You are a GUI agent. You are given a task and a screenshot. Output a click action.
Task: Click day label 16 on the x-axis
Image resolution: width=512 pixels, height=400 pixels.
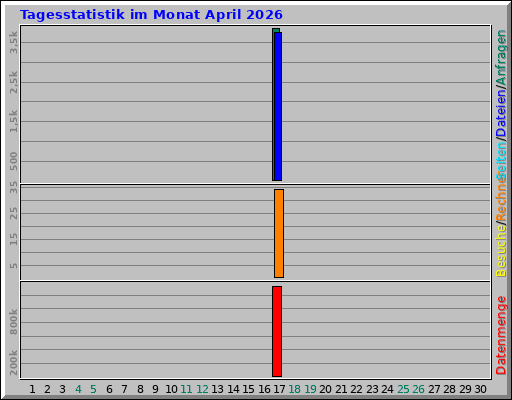(264, 389)
